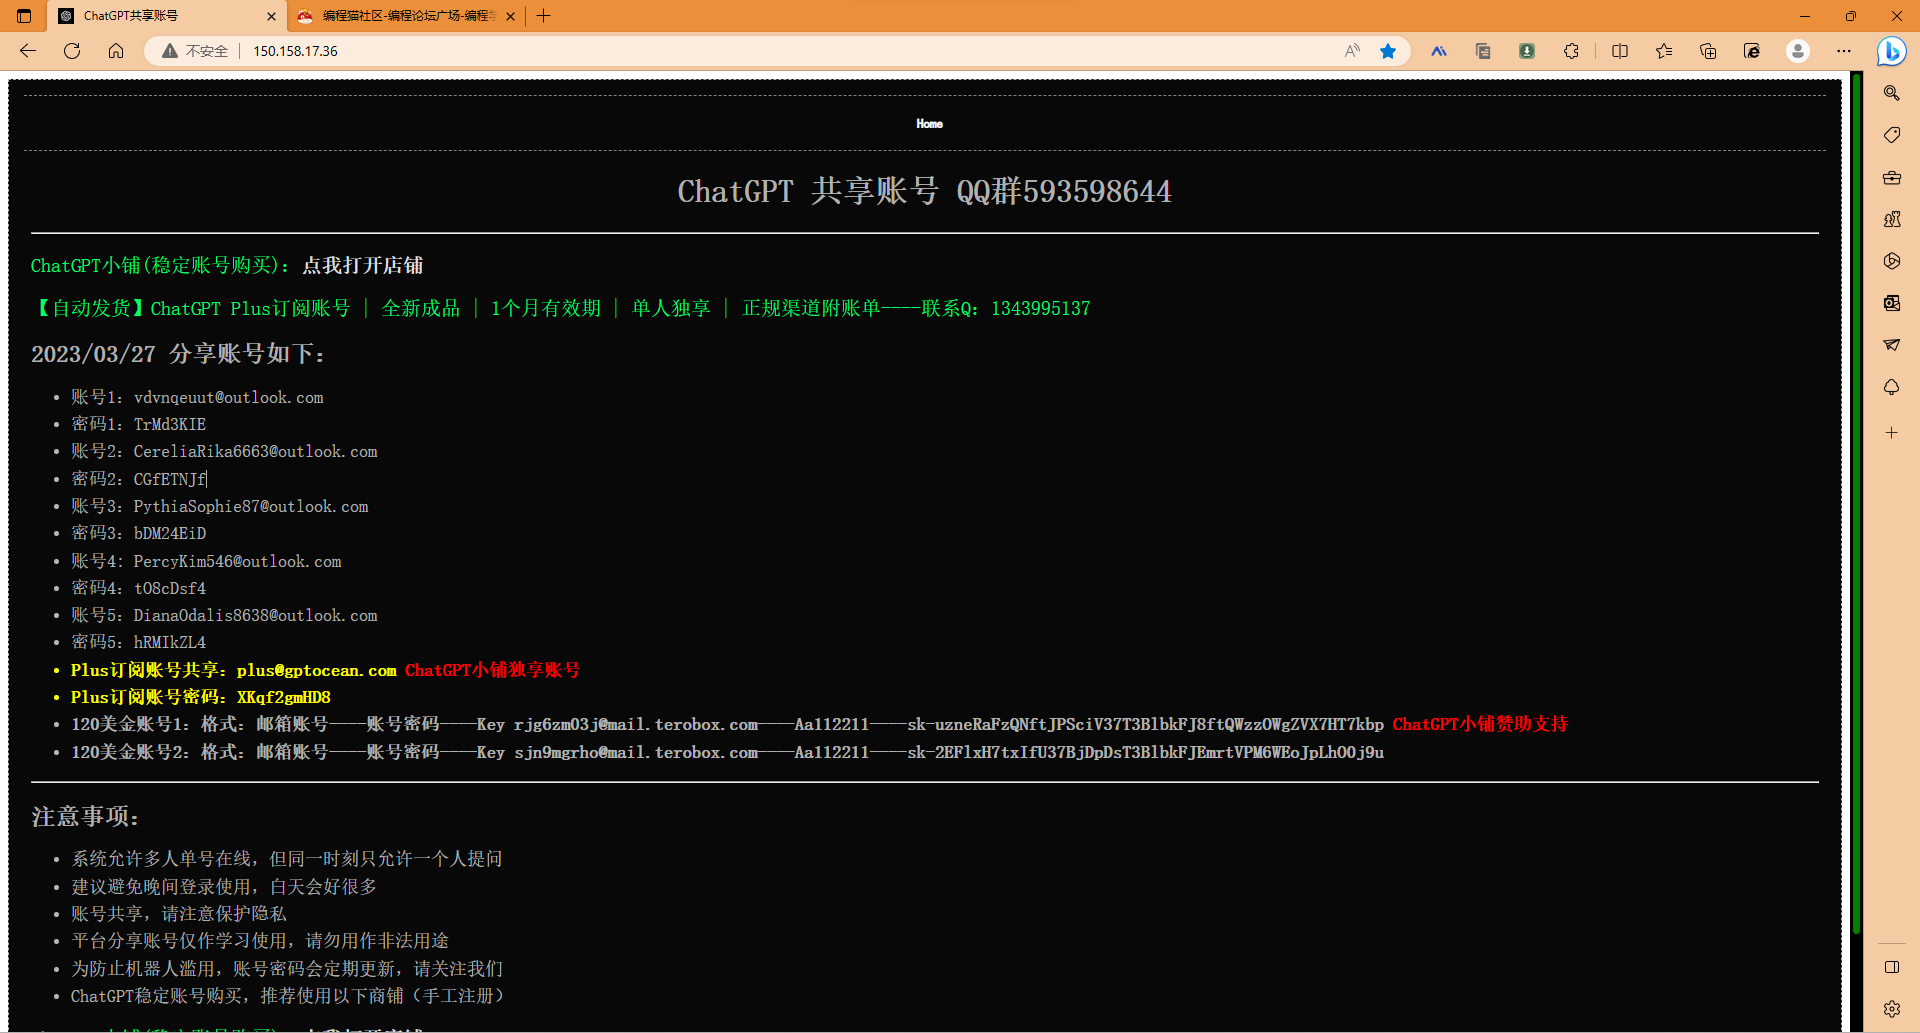Open the read aloud option
The image size is (1920, 1033).
pos(1352,51)
